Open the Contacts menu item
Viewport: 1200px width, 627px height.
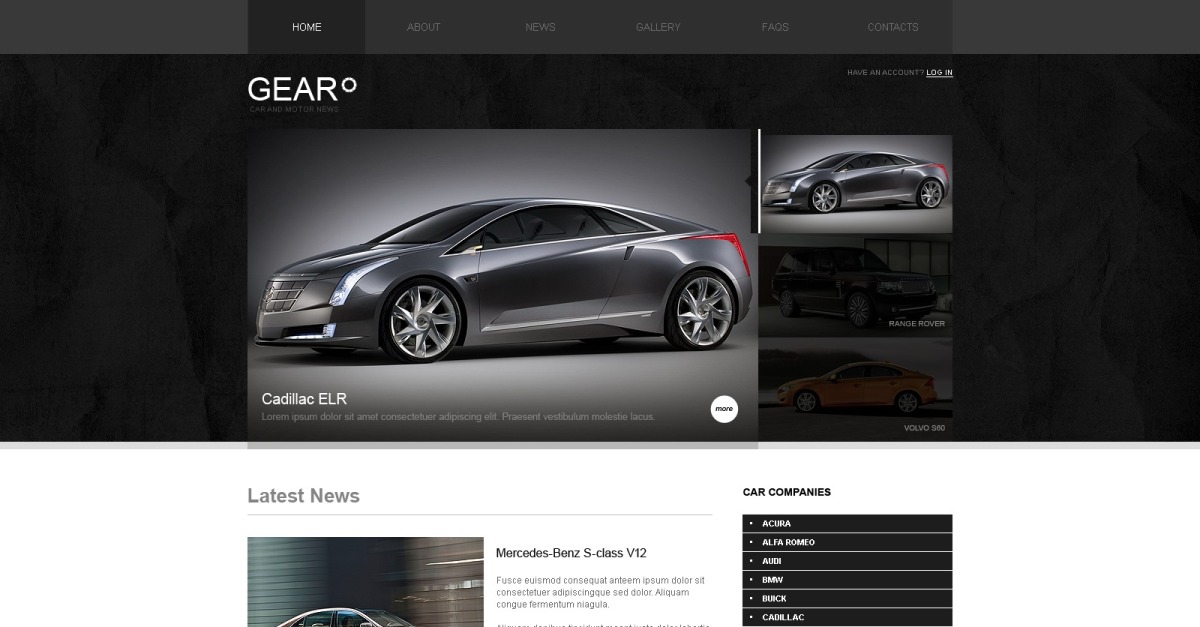point(893,27)
